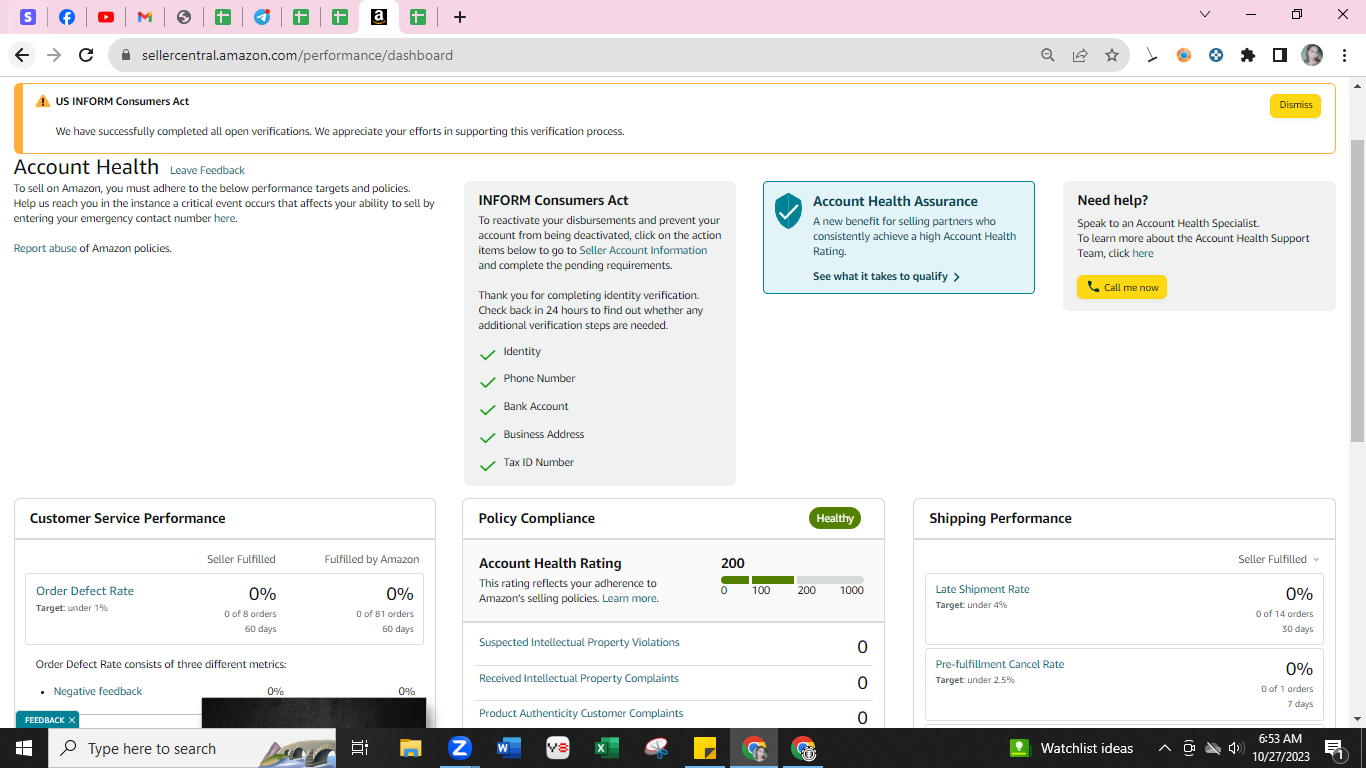Click the Report abuse link
1366x768 pixels.
tap(45, 248)
